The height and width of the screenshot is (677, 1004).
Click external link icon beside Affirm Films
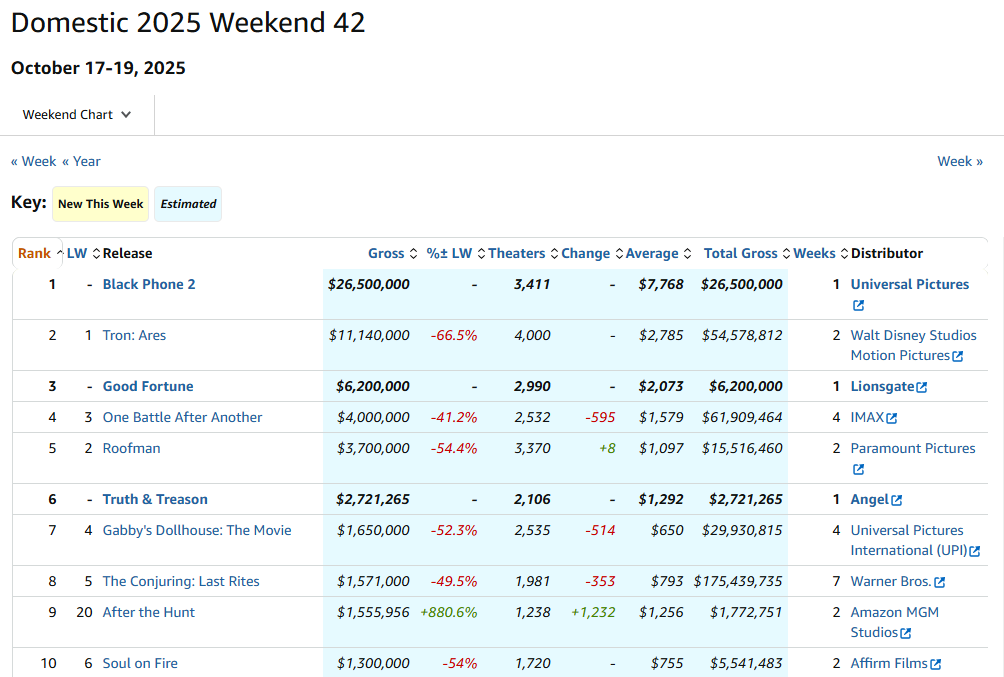coord(935,664)
